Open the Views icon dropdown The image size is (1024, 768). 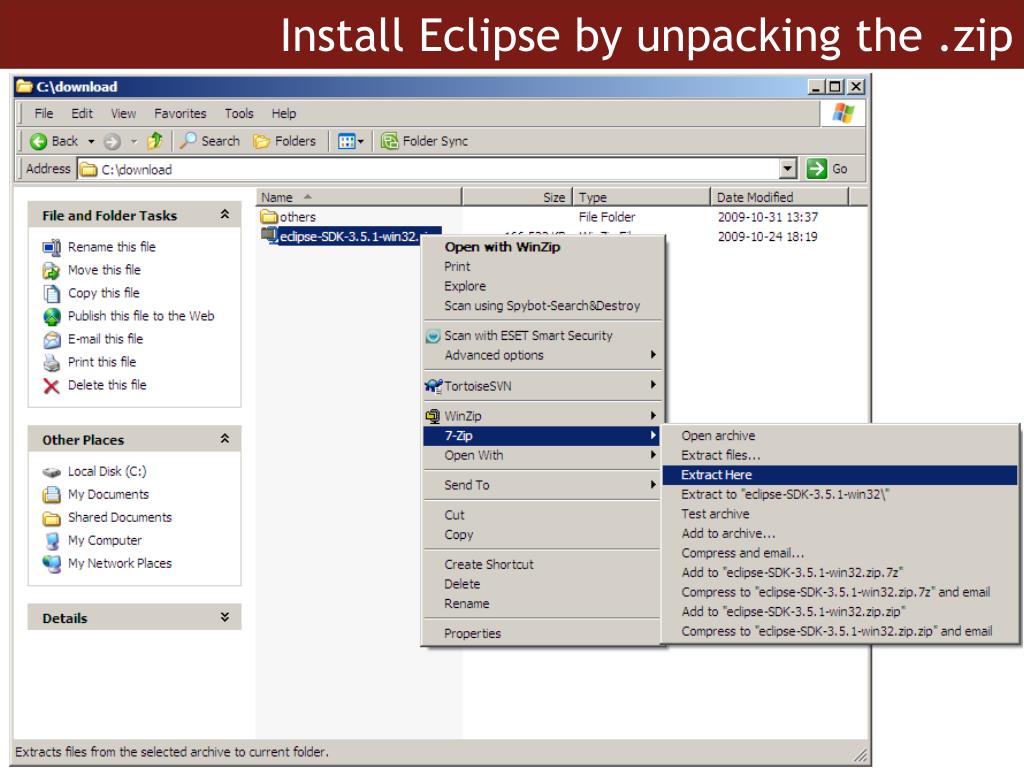point(351,141)
